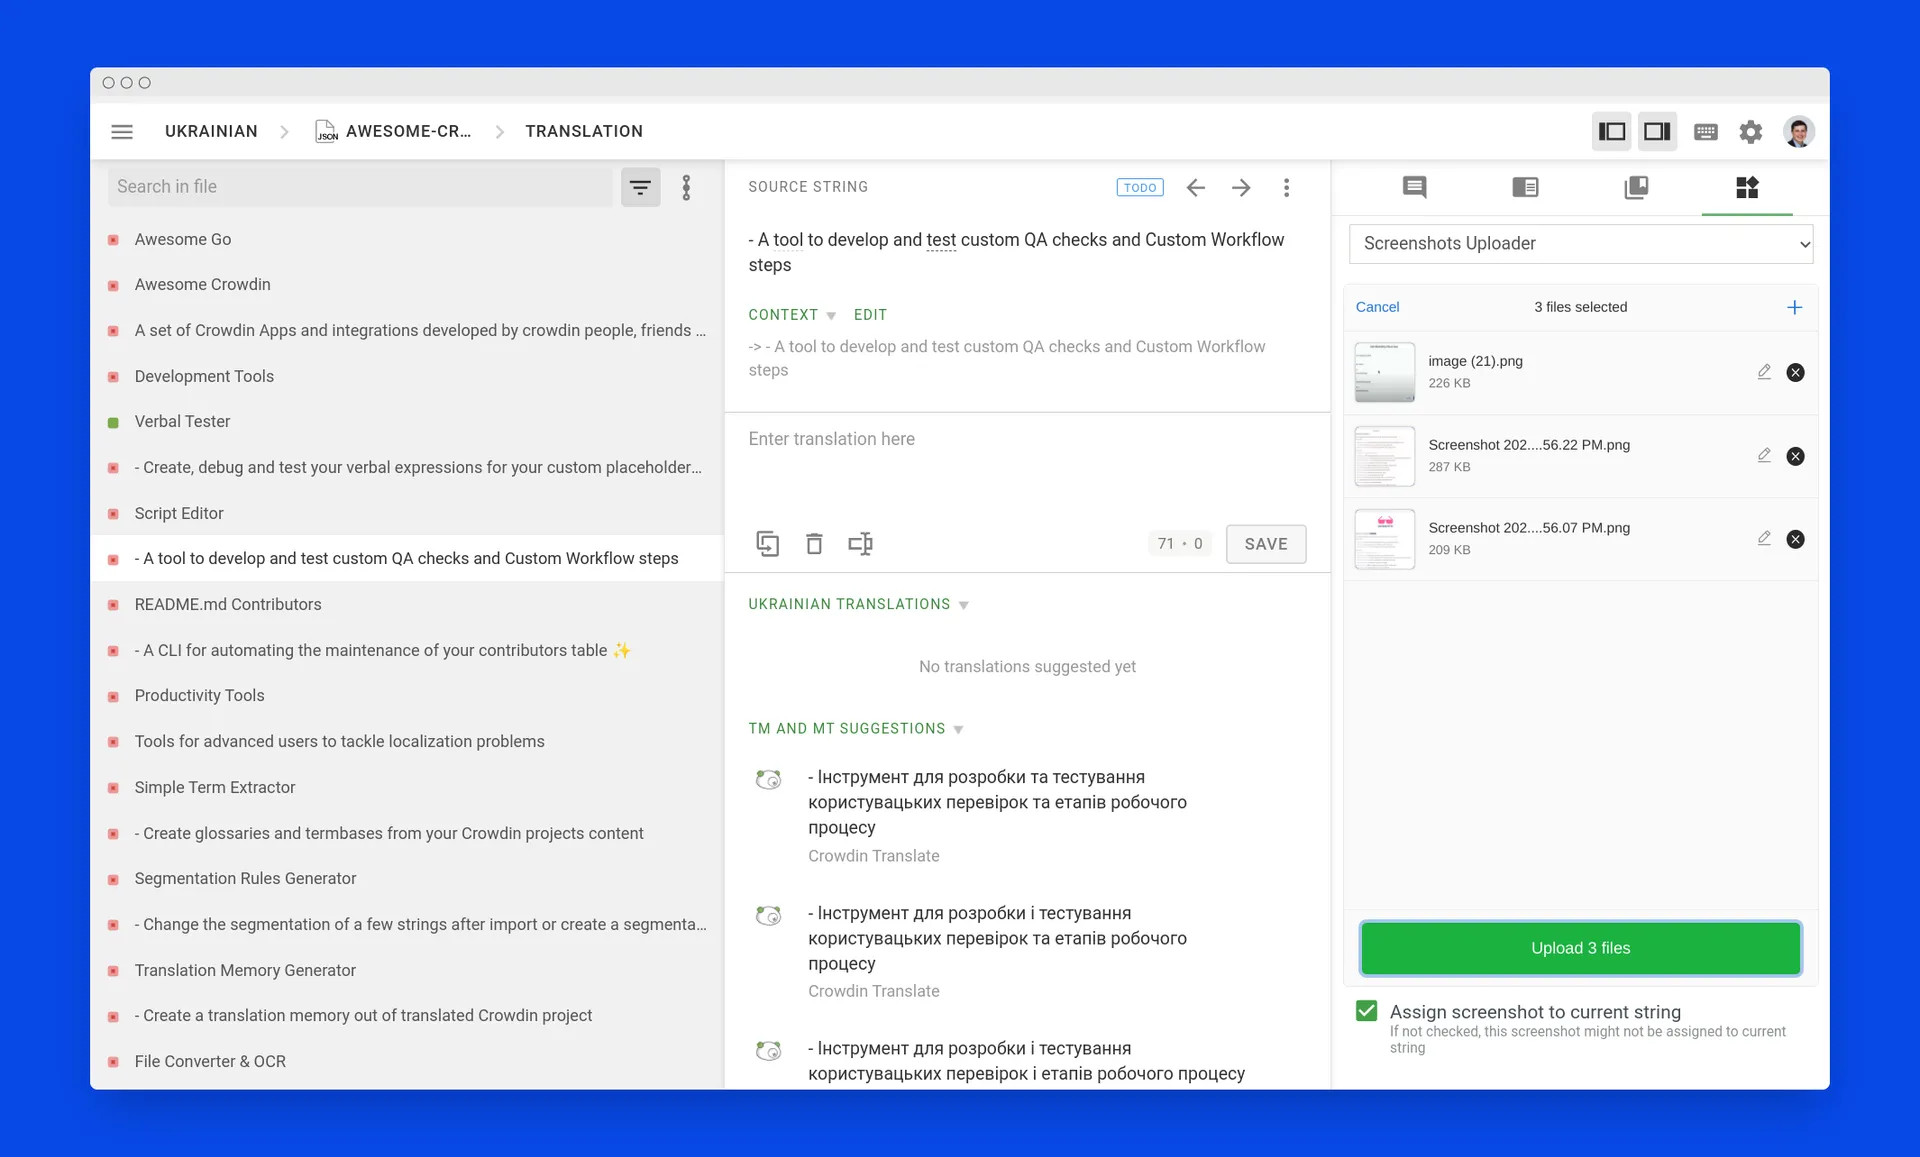The width and height of the screenshot is (1920, 1157).
Task: Switch to the Apps panel tab
Action: click(x=1747, y=187)
